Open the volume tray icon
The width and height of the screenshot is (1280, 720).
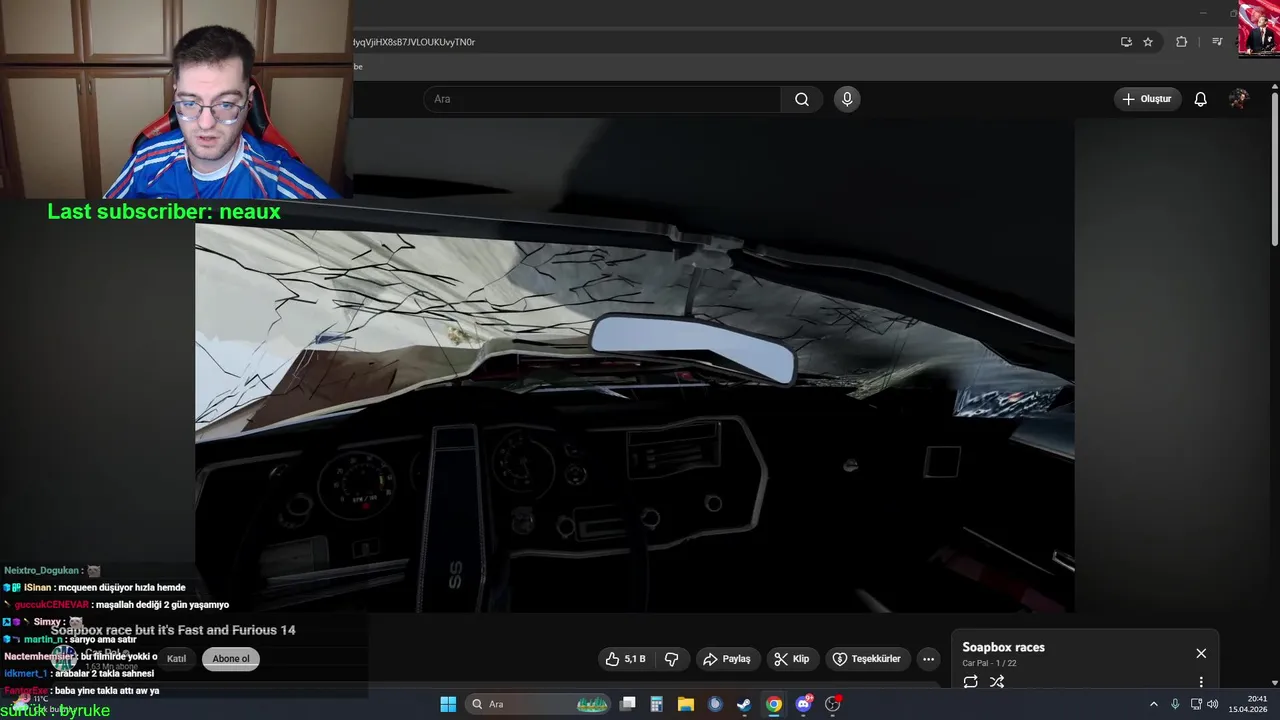[x=1212, y=704]
